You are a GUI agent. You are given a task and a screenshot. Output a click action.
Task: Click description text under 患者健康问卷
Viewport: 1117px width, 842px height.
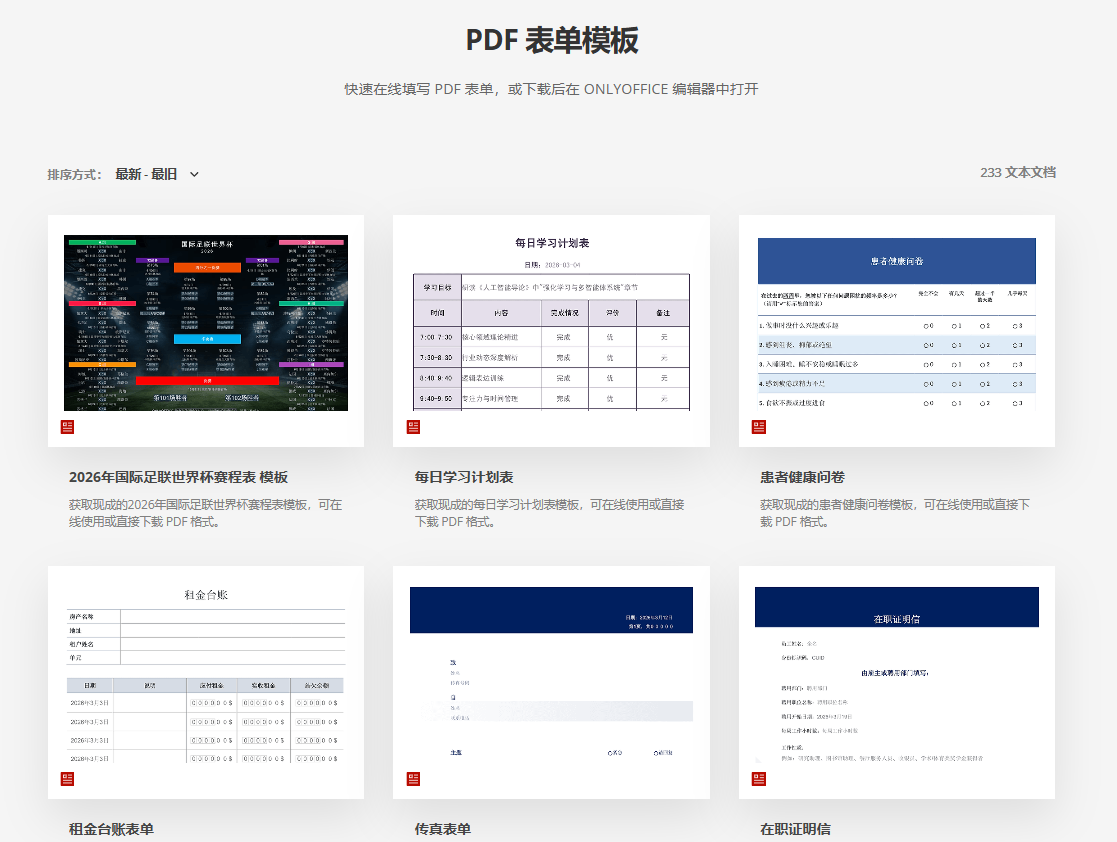pos(895,513)
